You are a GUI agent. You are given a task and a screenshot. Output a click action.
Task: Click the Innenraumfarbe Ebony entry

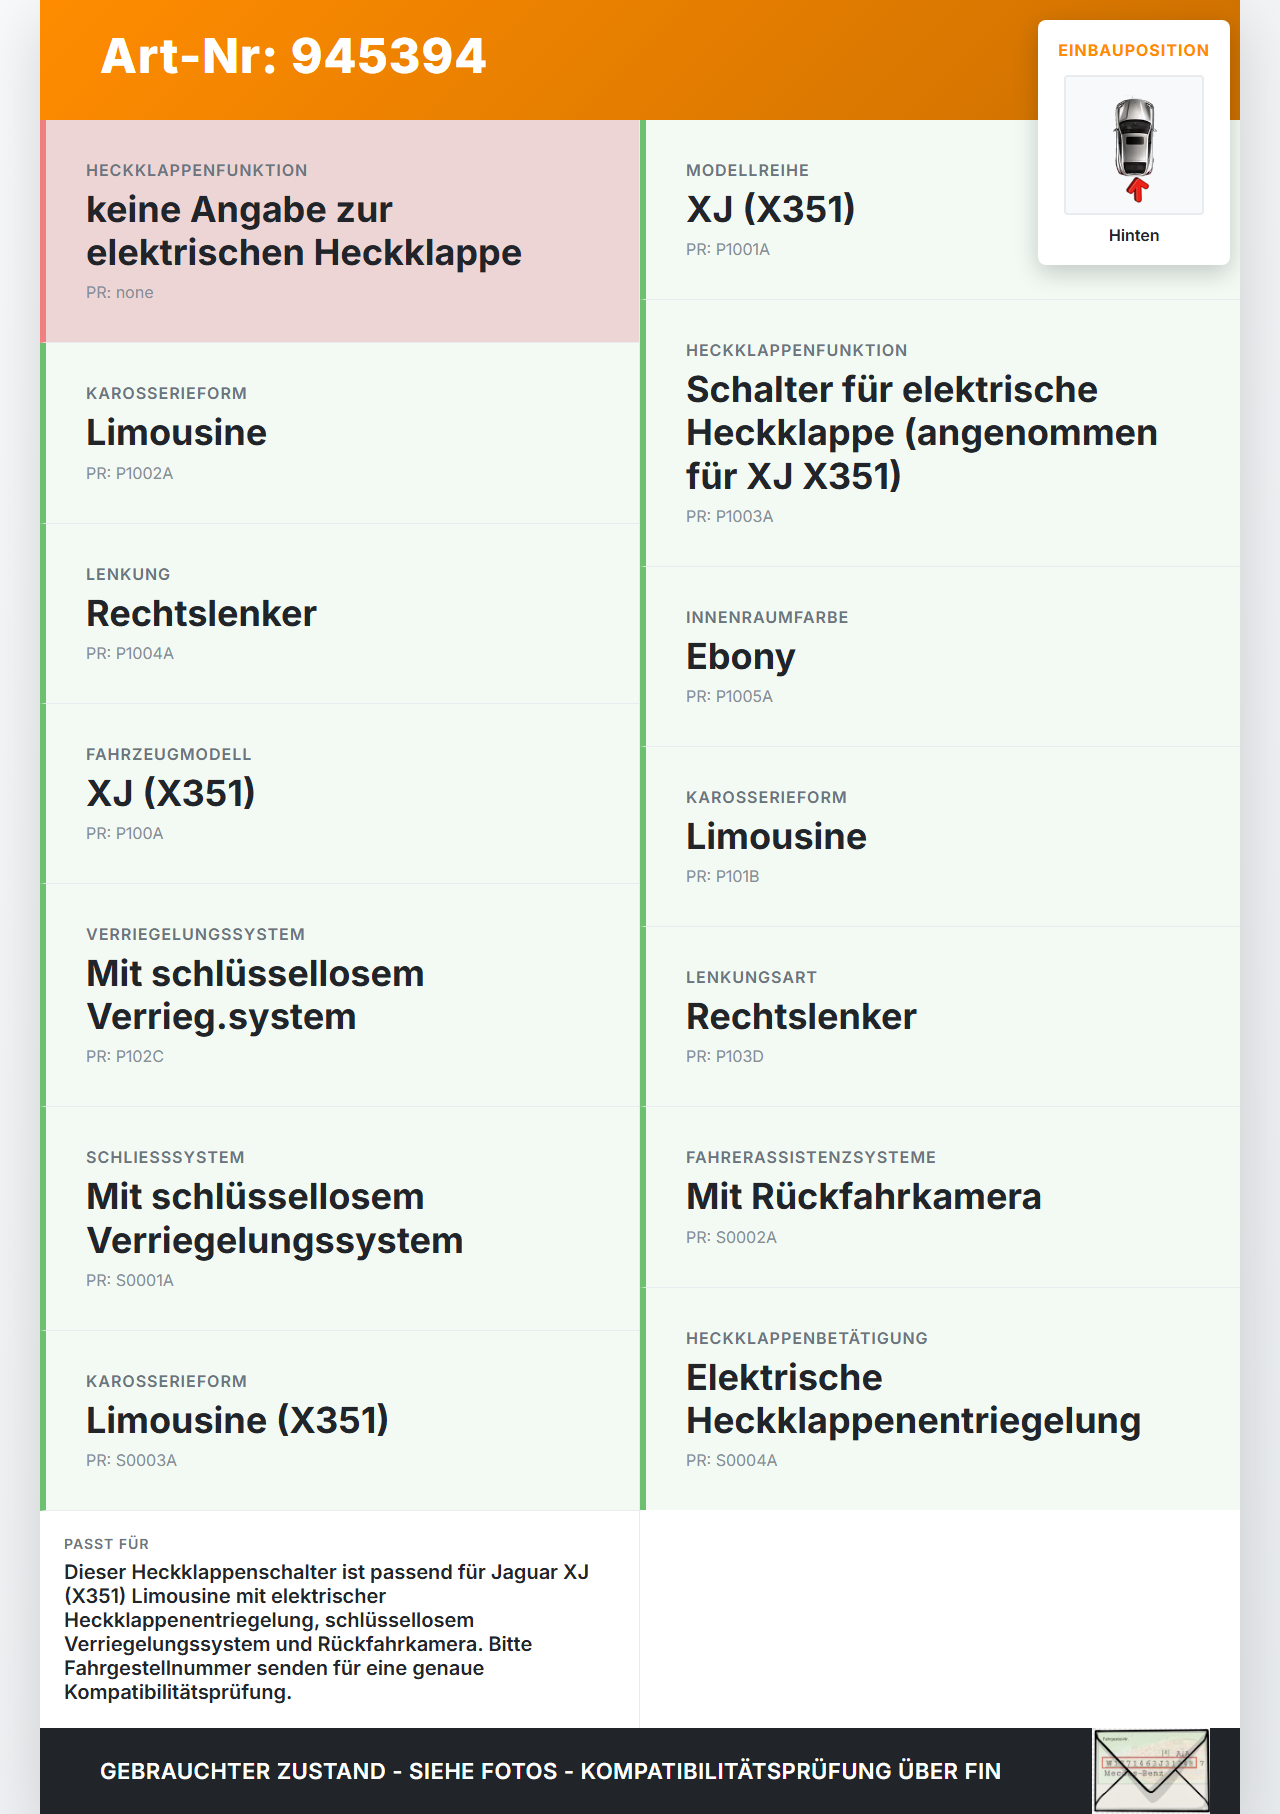click(x=940, y=657)
